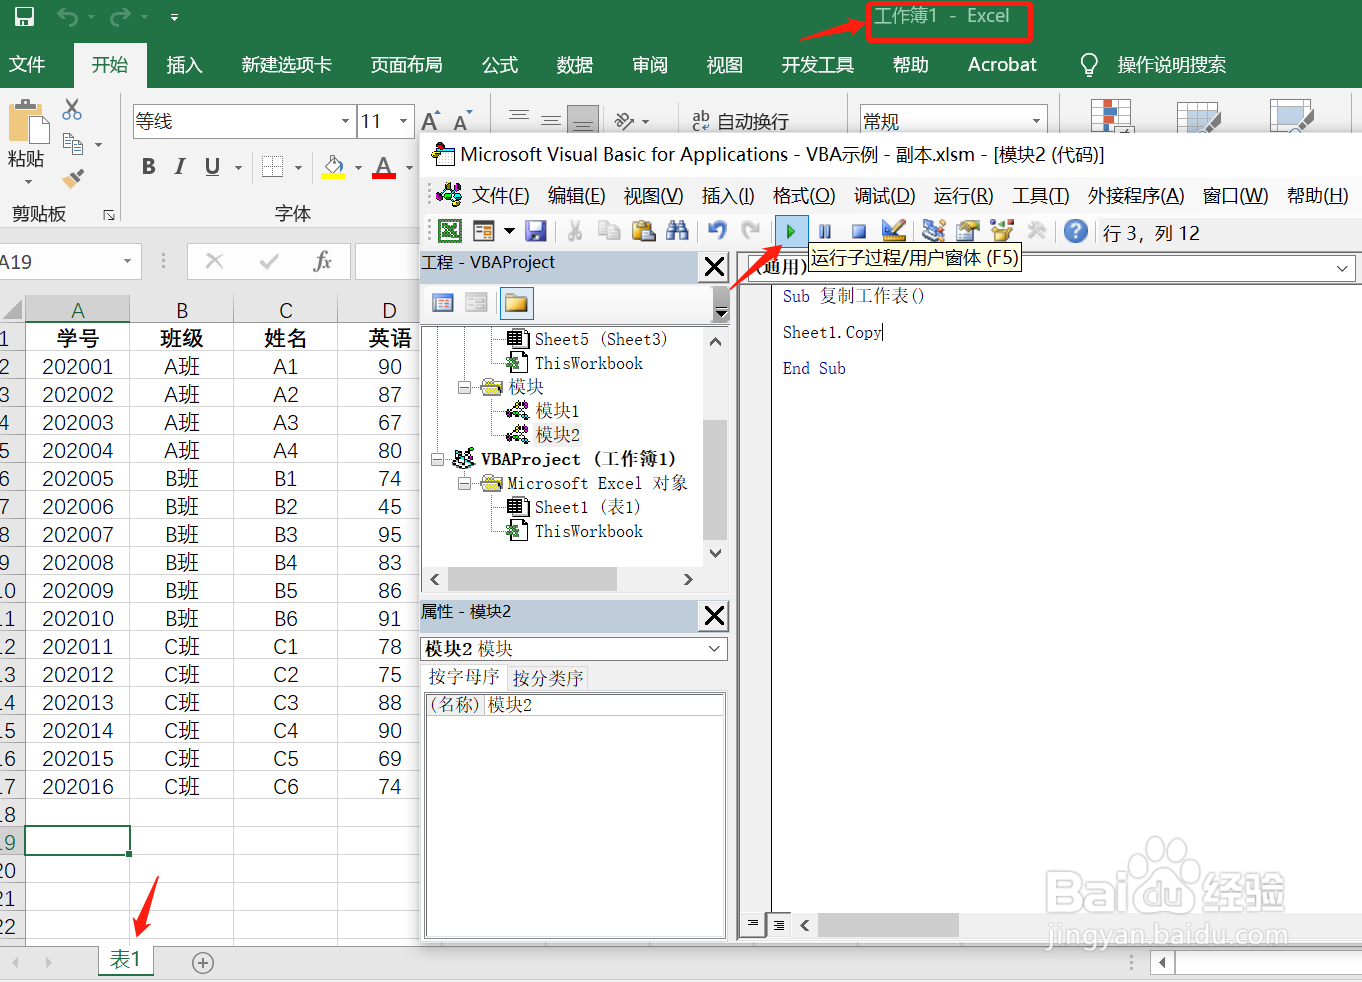Open the font name dropdown (等线)
Viewport: 1362px width, 982px height.
coord(345,122)
